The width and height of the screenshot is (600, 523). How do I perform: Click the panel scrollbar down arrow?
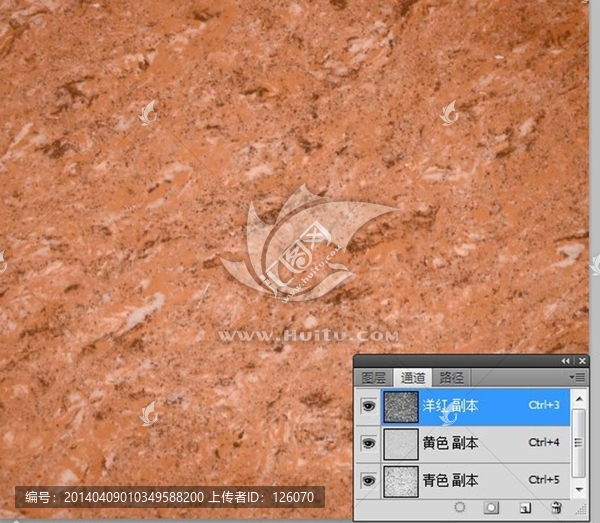(x=579, y=490)
